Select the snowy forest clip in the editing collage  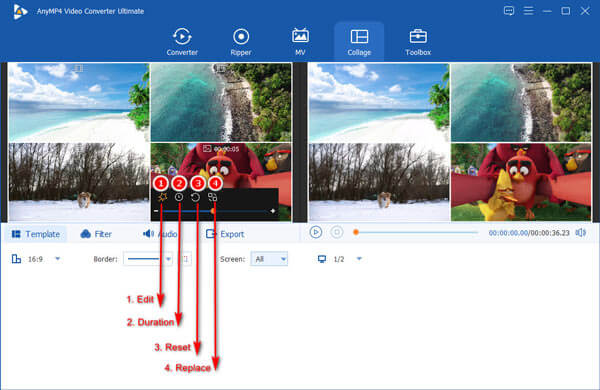click(78, 182)
